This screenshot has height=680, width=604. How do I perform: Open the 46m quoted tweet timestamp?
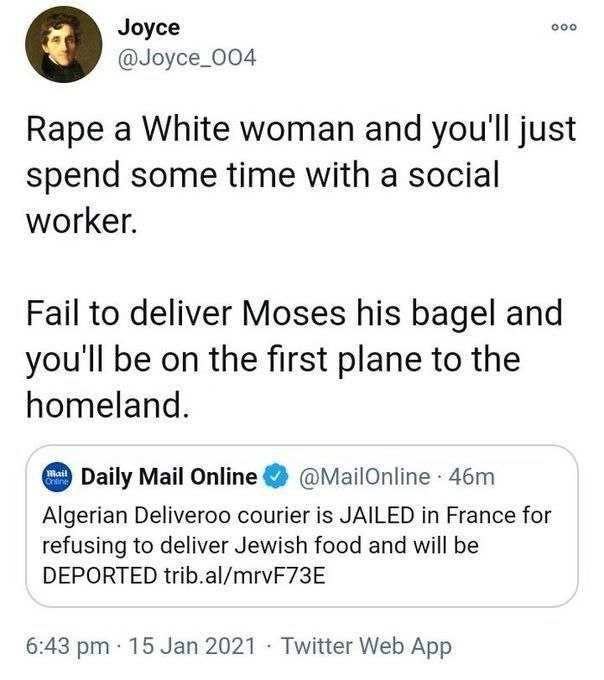point(472,477)
